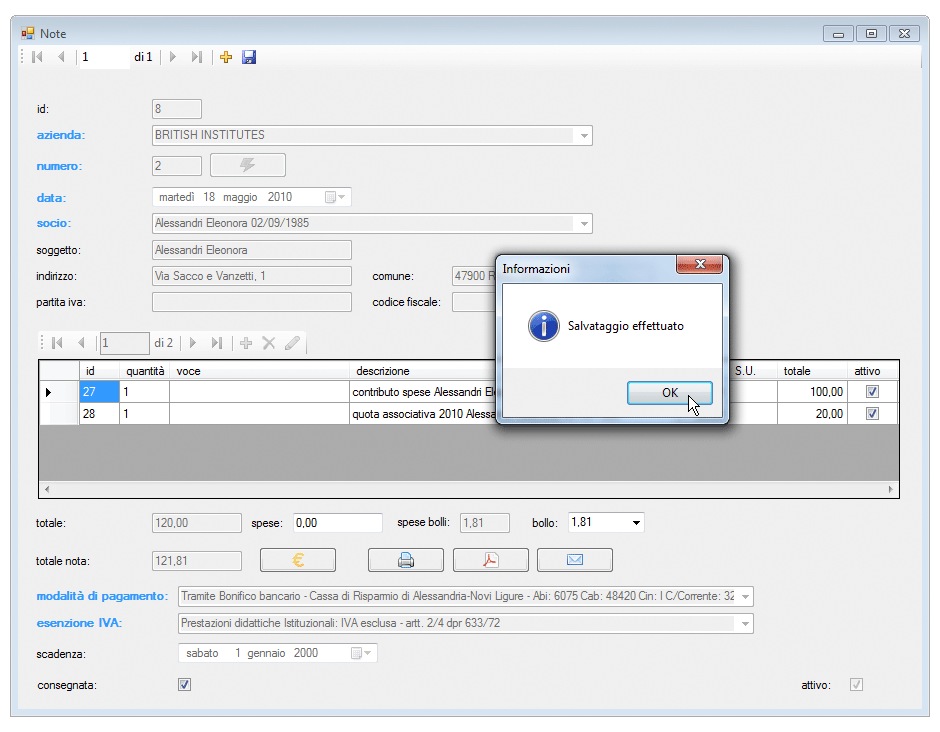Viewport: 940px width, 732px height.
Task: Click totale cell 100,00
Action: 812,392
